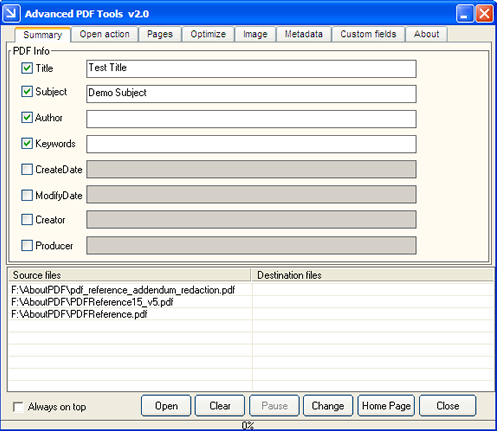Click the Advanced PDF Tools title bar icon
The image size is (497, 431).
pyautogui.click(x=11, y=14)
